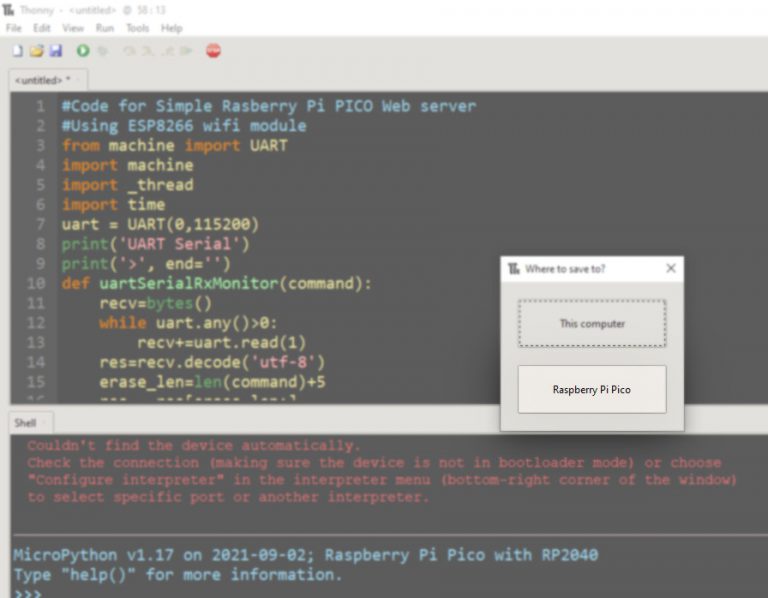Open the Tools menu
Screen dimensions: 768x598
[137, 28]
